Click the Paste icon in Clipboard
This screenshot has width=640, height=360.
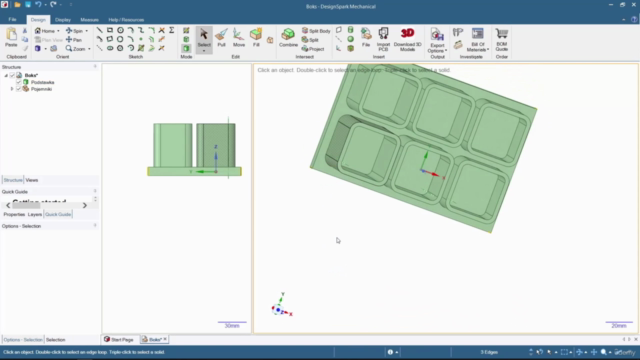click(11, 37)
